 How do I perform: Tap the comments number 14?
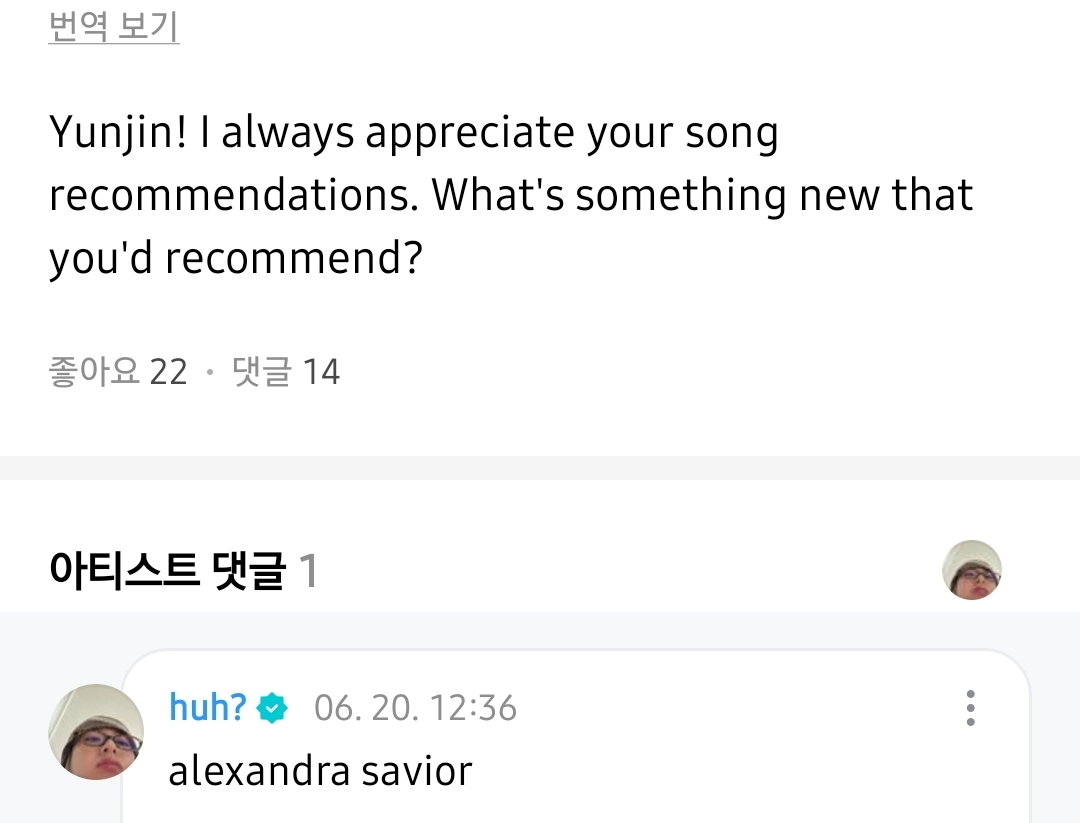(321, 373)
